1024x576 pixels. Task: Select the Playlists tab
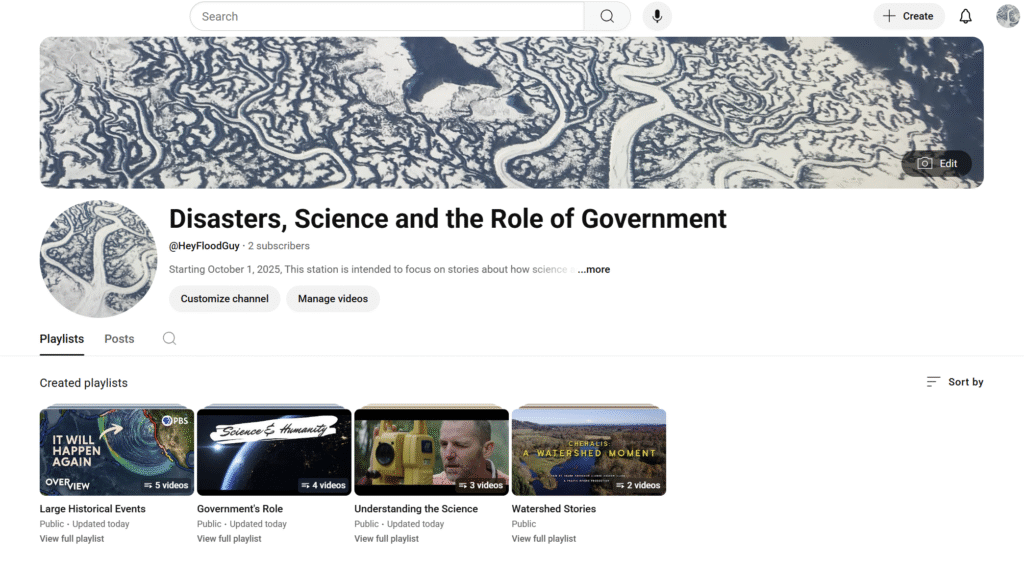61,339
